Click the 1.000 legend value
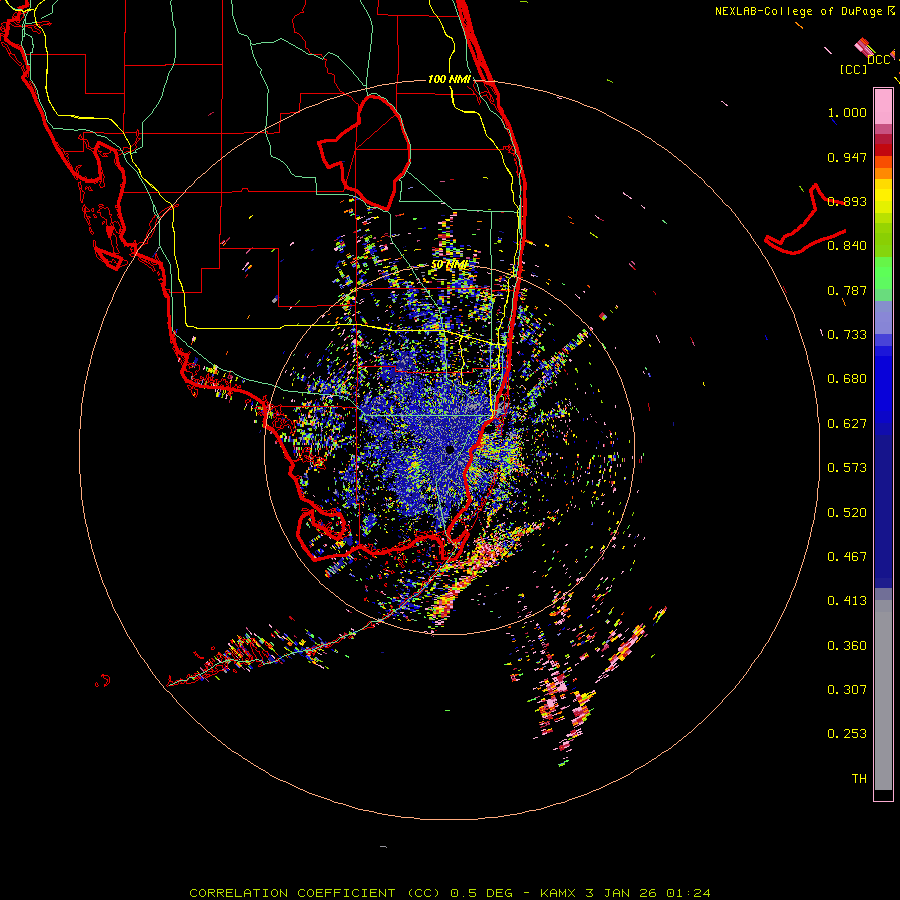The width and height of the screenshot is (900, 900). 847,112
